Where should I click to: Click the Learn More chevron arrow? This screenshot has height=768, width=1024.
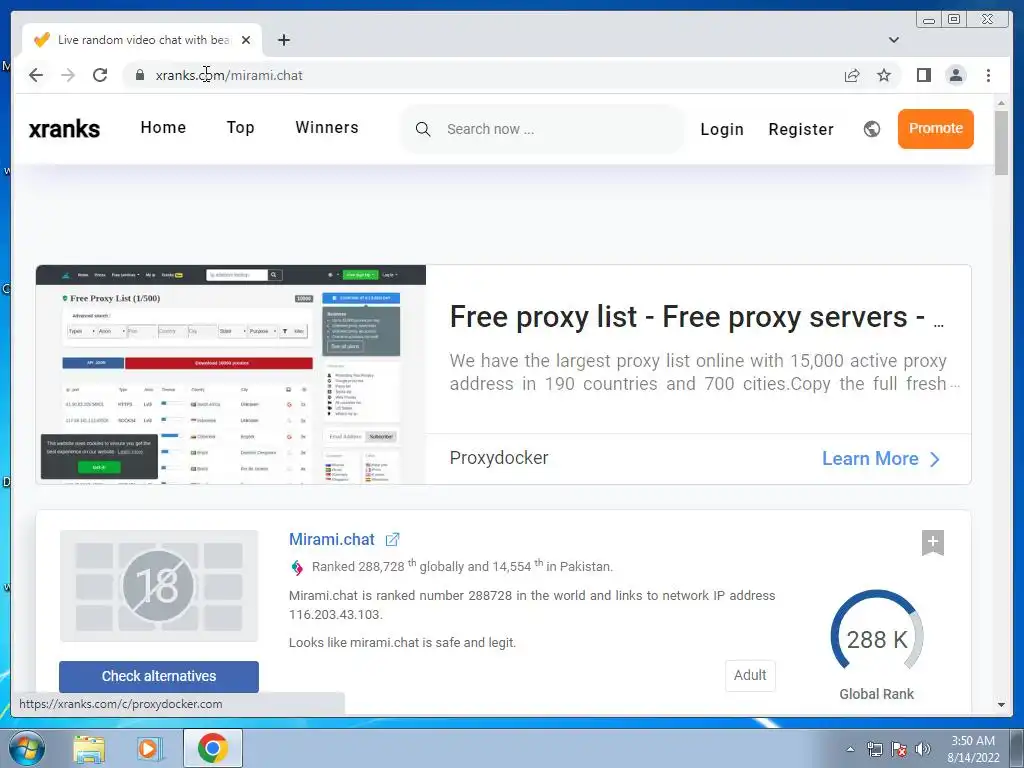pyautogui.click(x=935, y=459)
